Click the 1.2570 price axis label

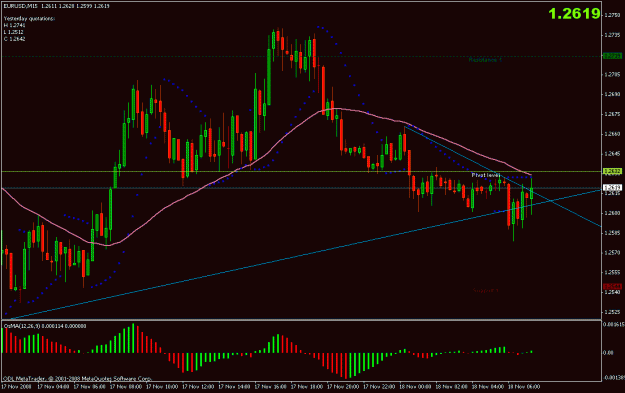click(613, 252)
